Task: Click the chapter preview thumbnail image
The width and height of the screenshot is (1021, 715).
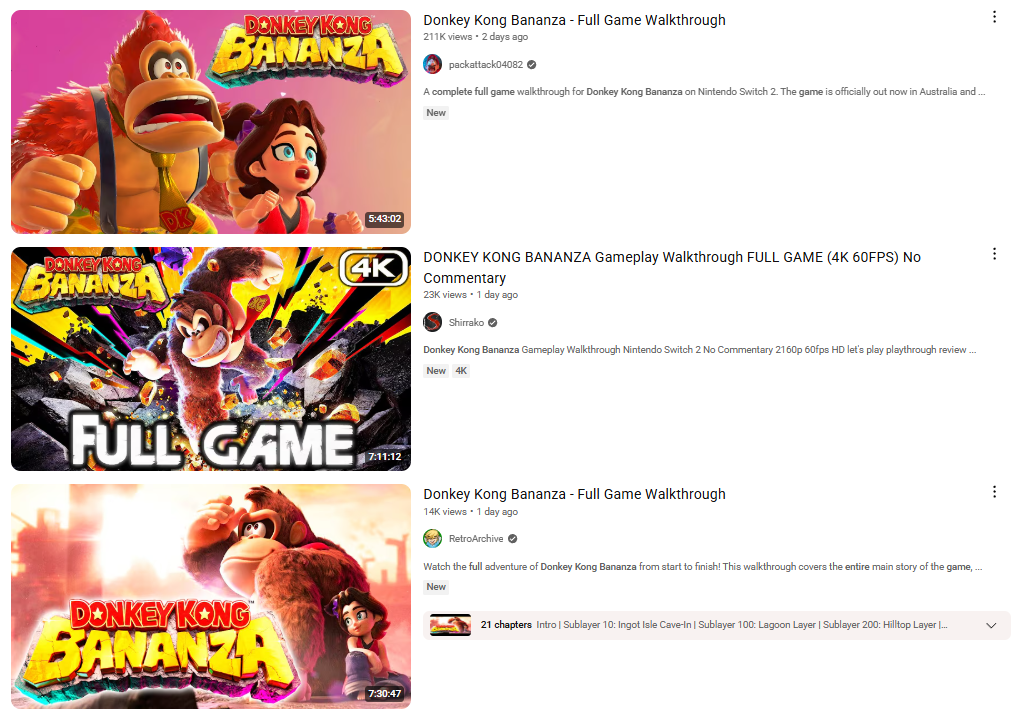Action: click(x=450, y=625)
